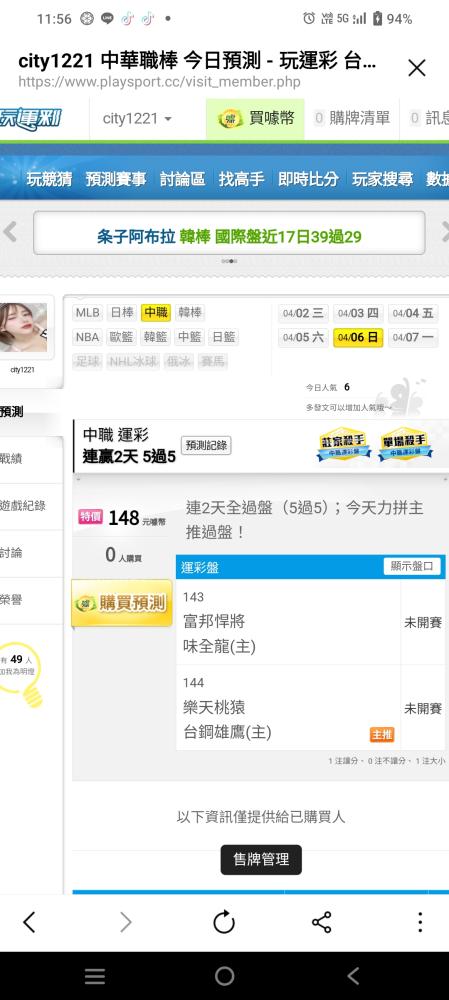
Task: Open Android recent apps button
Action: pos(95,976)
